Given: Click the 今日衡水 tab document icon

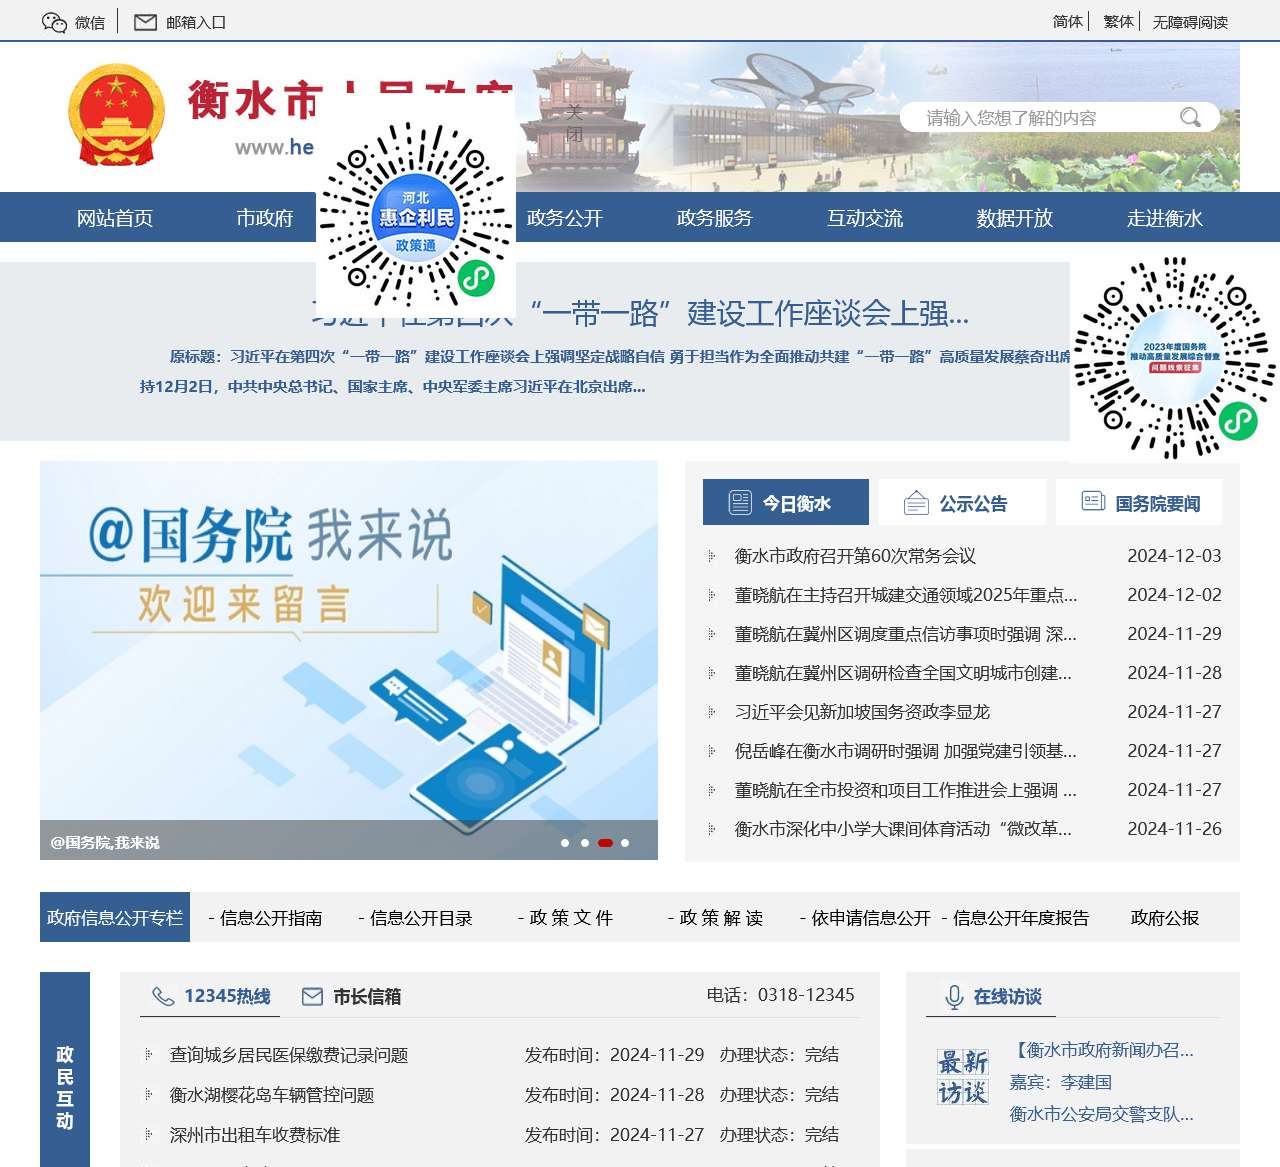Looking at the screenshot, I should (x=740, y=503).
